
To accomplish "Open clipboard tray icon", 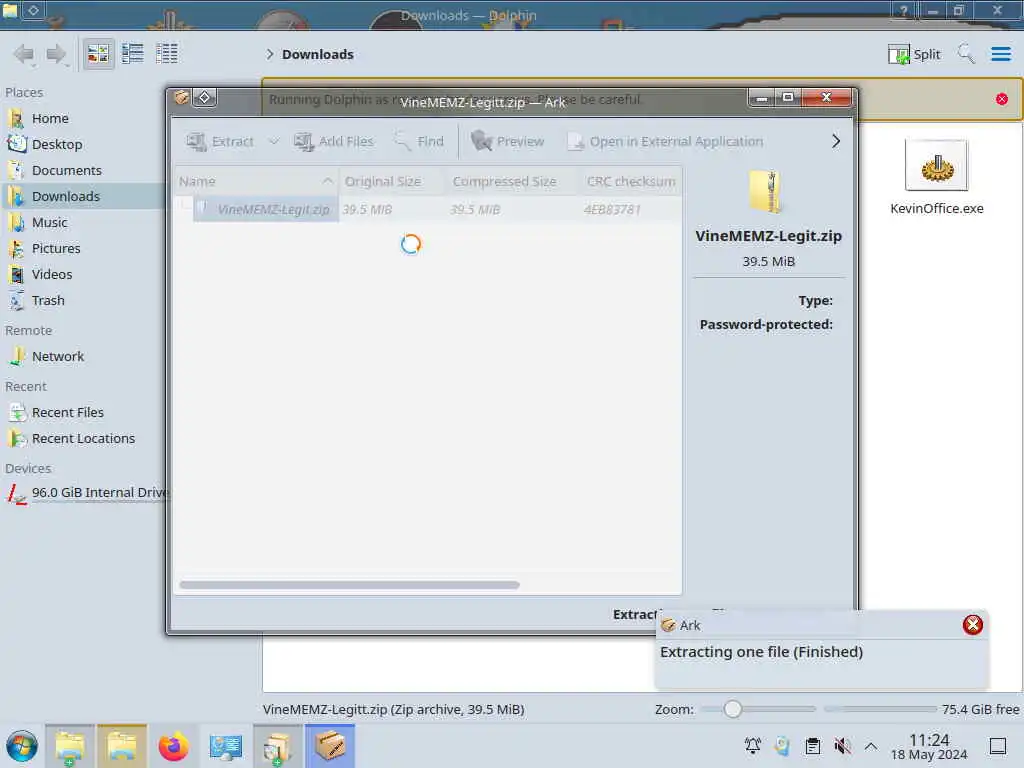I will click(812, 746).
